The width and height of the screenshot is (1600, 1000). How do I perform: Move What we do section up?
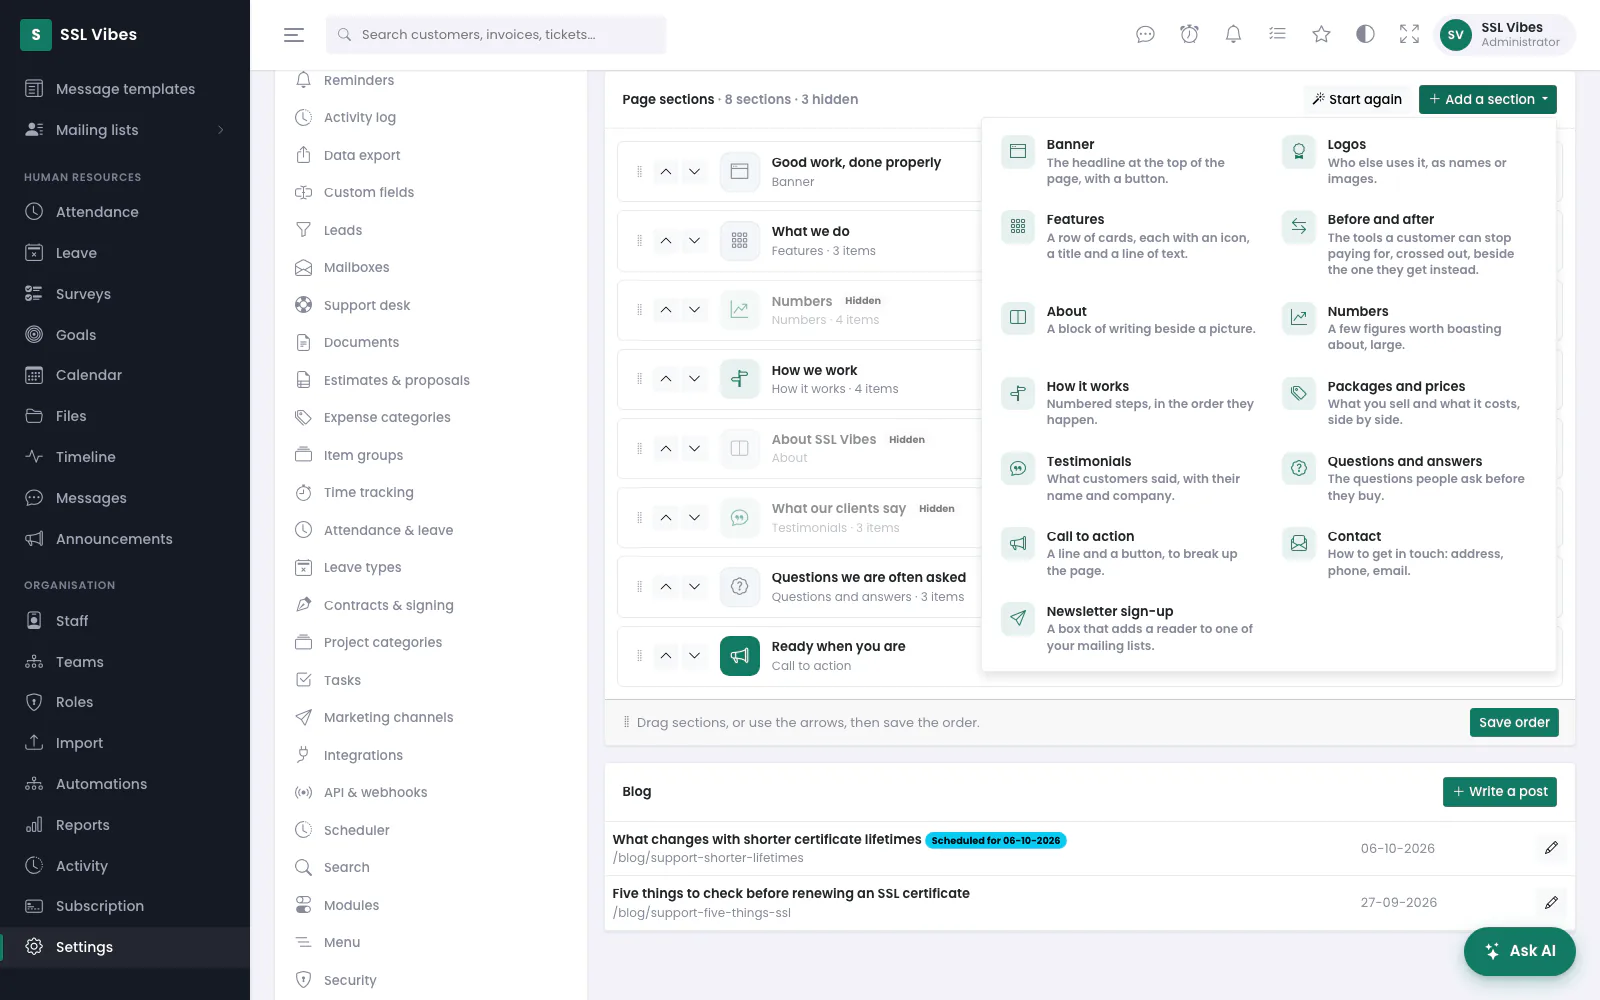pyautogui.click(x=666, y=241)
